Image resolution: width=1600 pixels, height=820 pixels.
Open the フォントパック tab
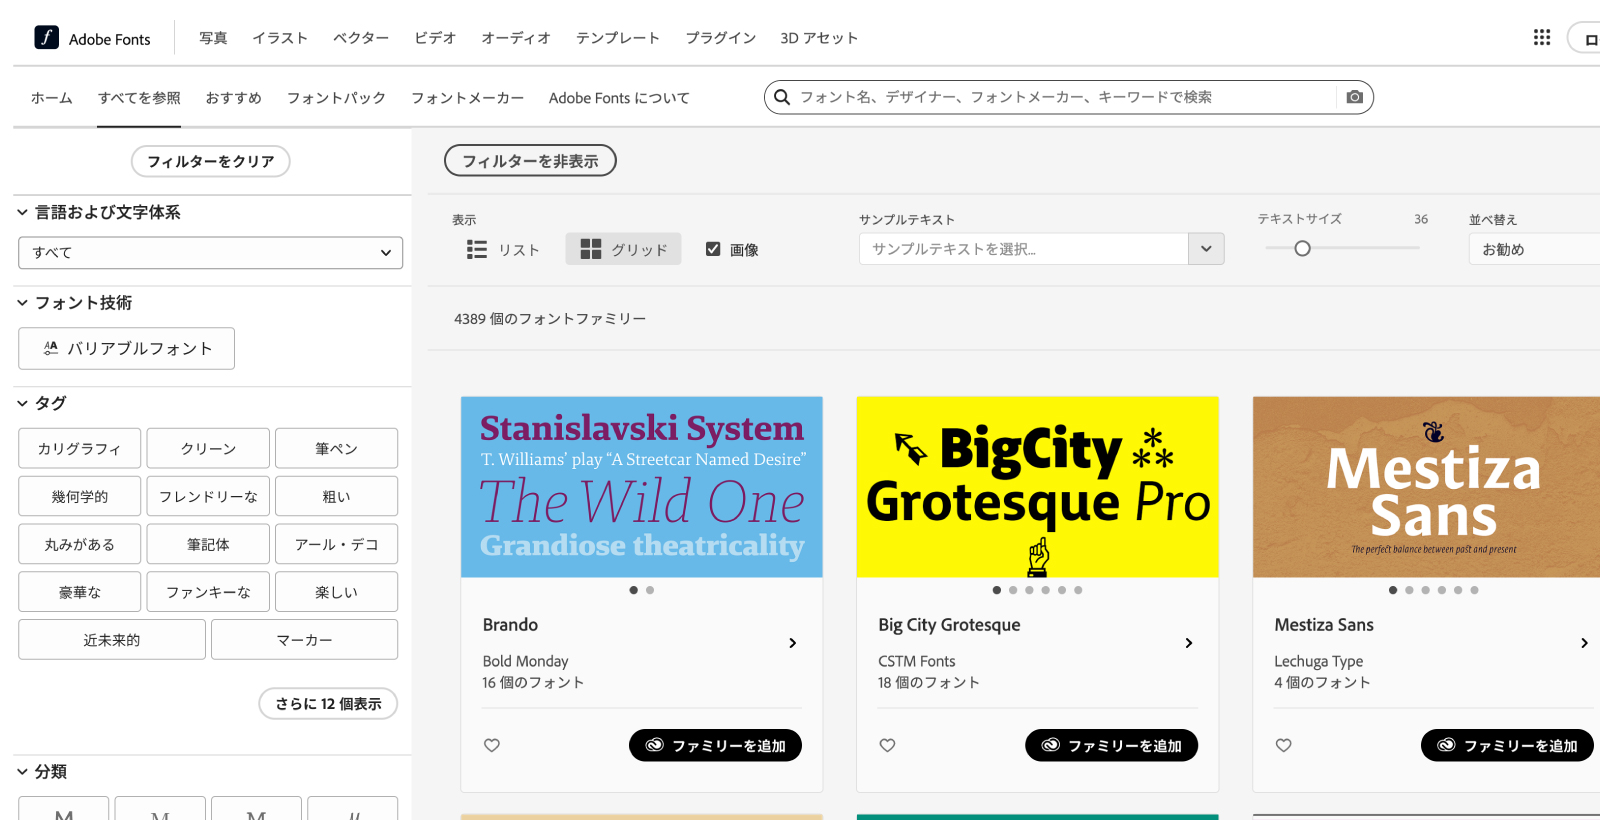336,98
